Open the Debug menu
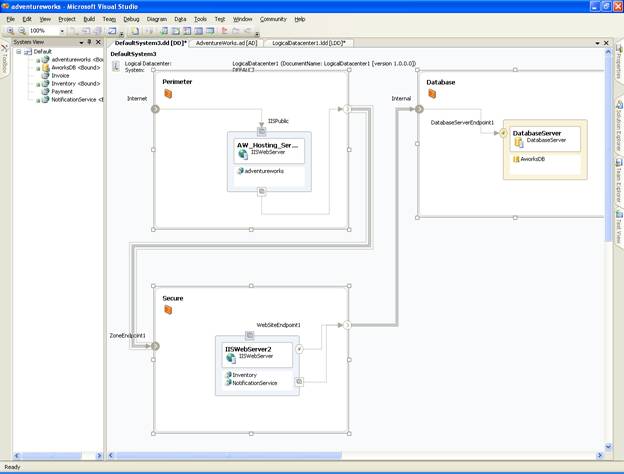This screenshot has height=474, width=624. (x=131, y=19)
